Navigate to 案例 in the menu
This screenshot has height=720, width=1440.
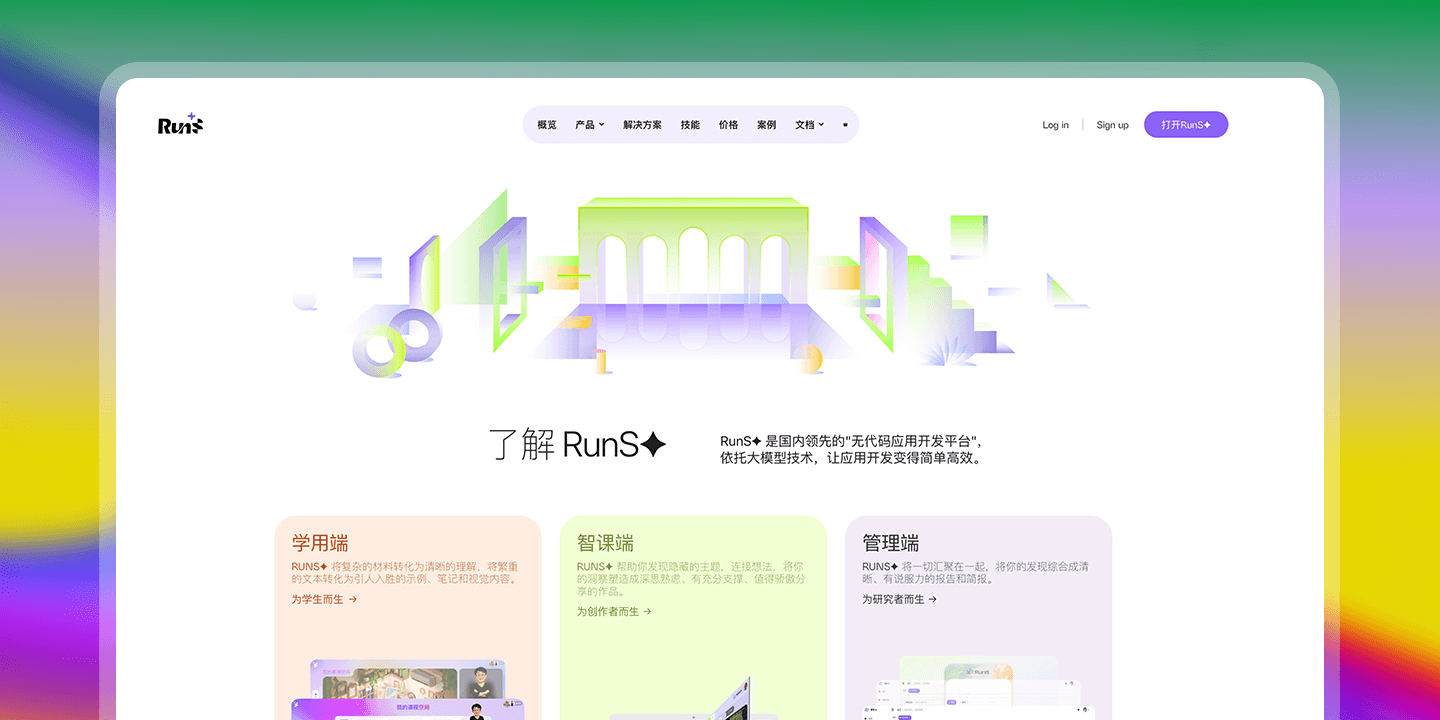(x=766, y=125)
